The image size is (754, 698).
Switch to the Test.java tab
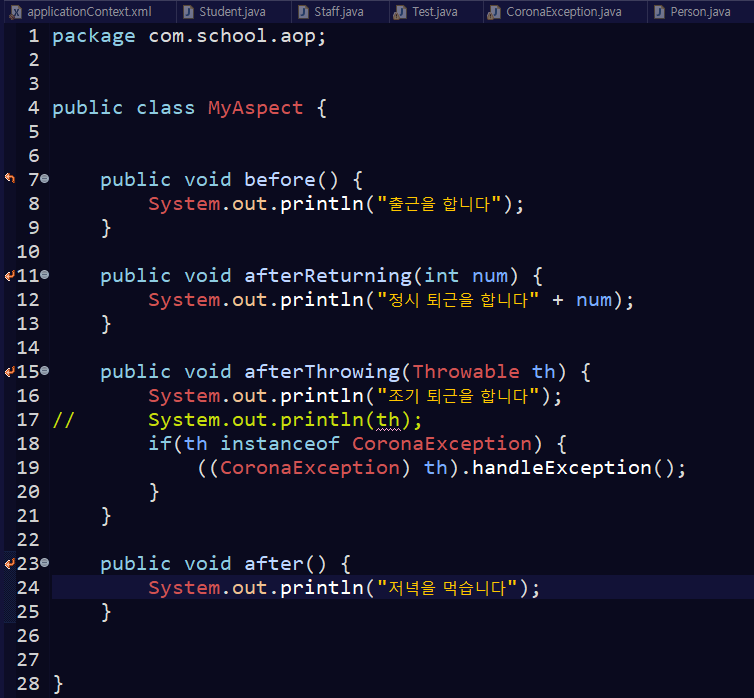[435, 12]
